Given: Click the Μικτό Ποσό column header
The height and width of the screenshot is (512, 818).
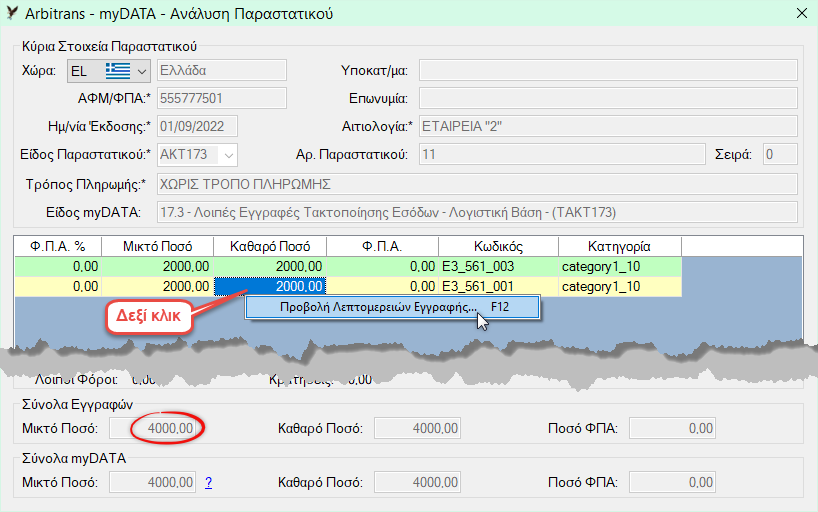Looking at the screenshot, I should [x=158, y=246].
